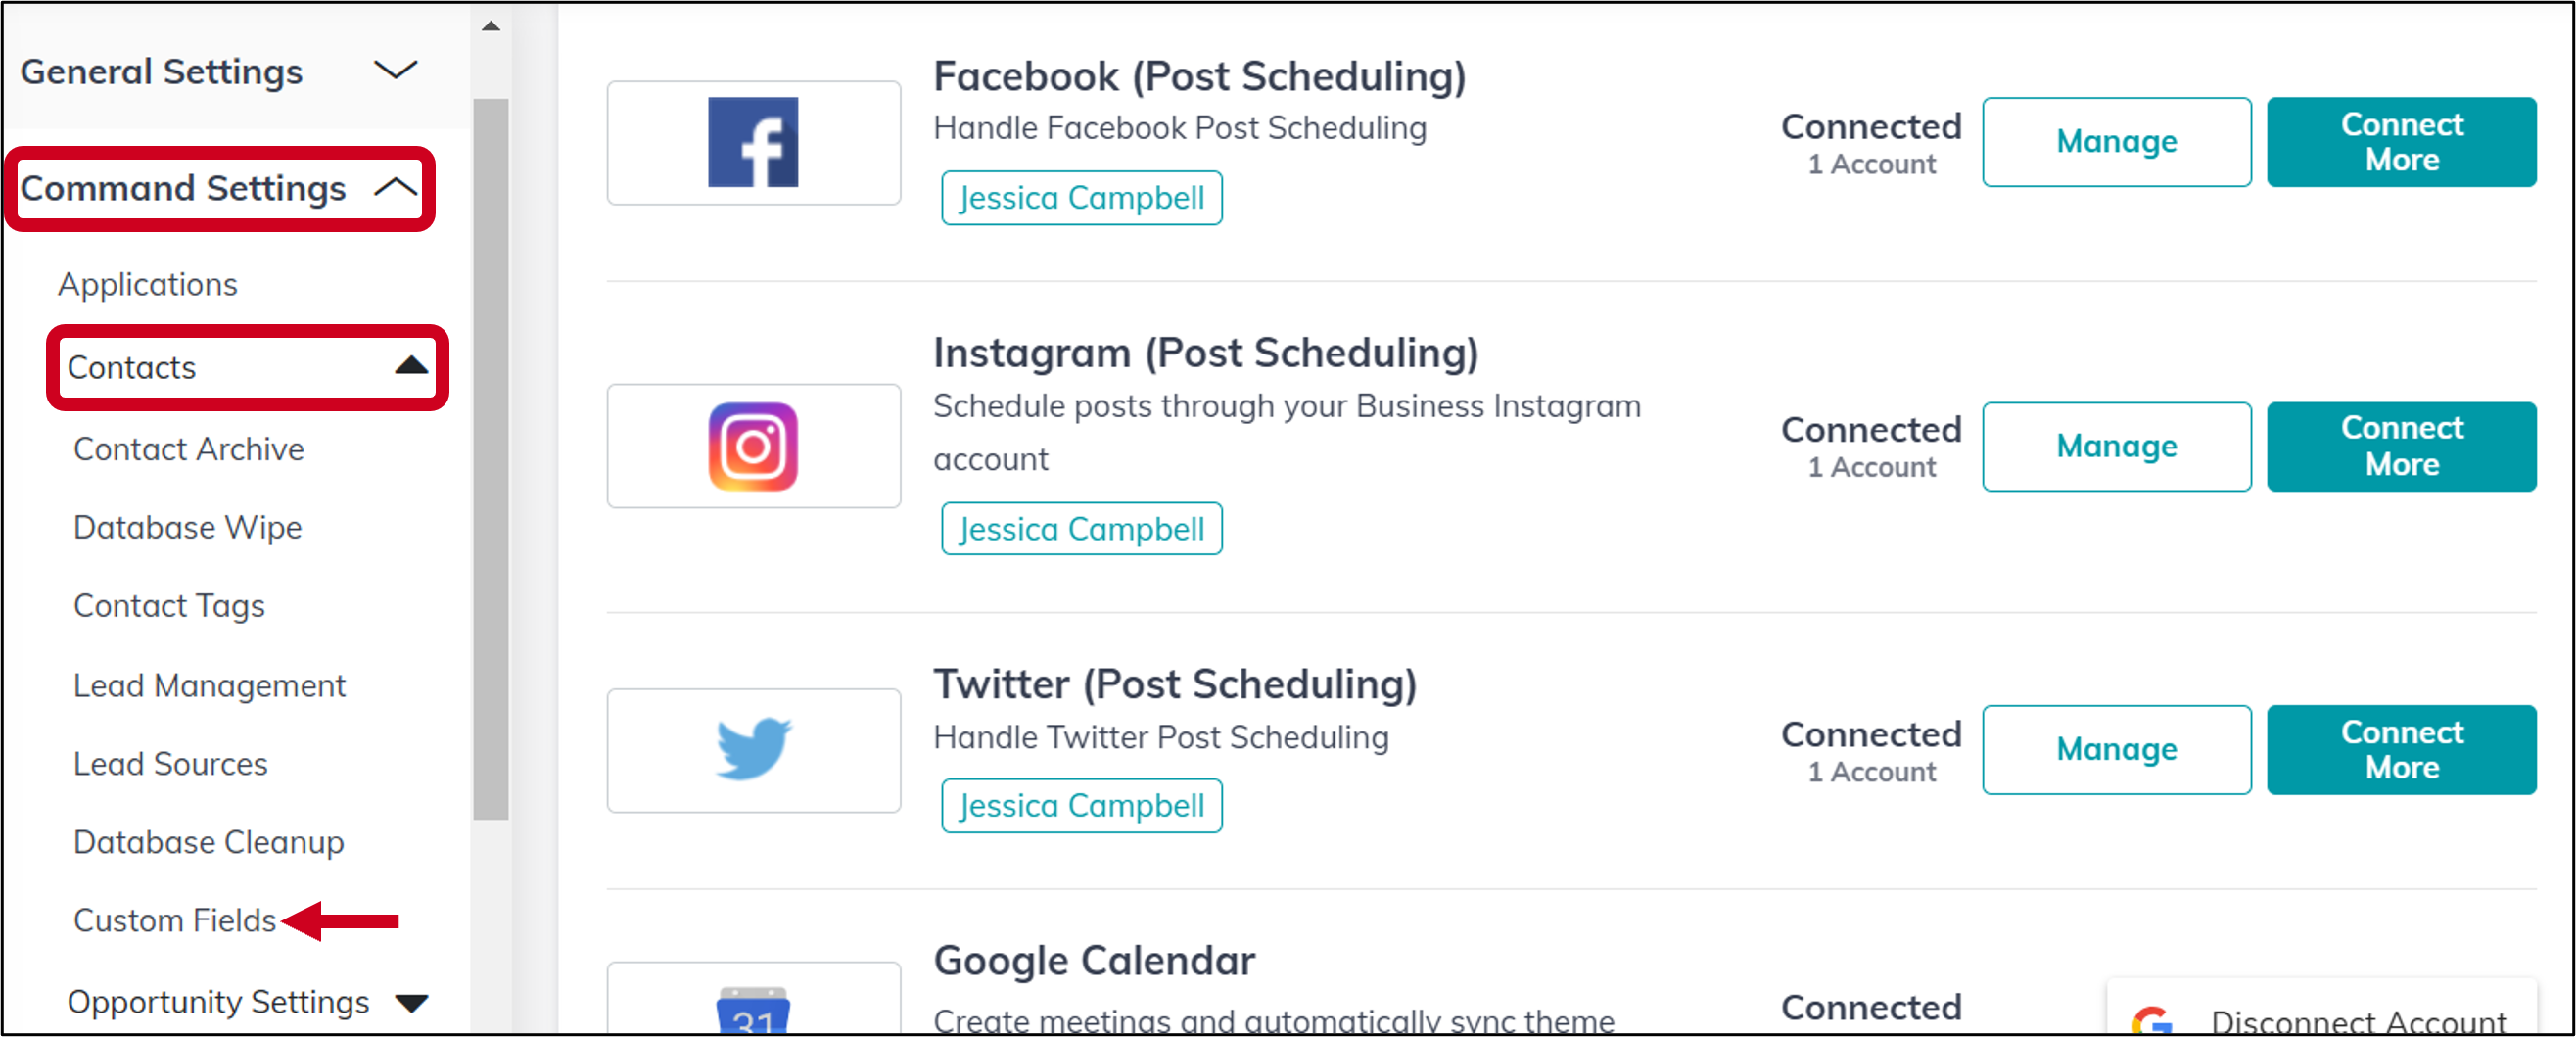The height and width of the screenshot is (1037, 2576).
Task: Open the Custom Fields settings page
Action: point(175,920)
